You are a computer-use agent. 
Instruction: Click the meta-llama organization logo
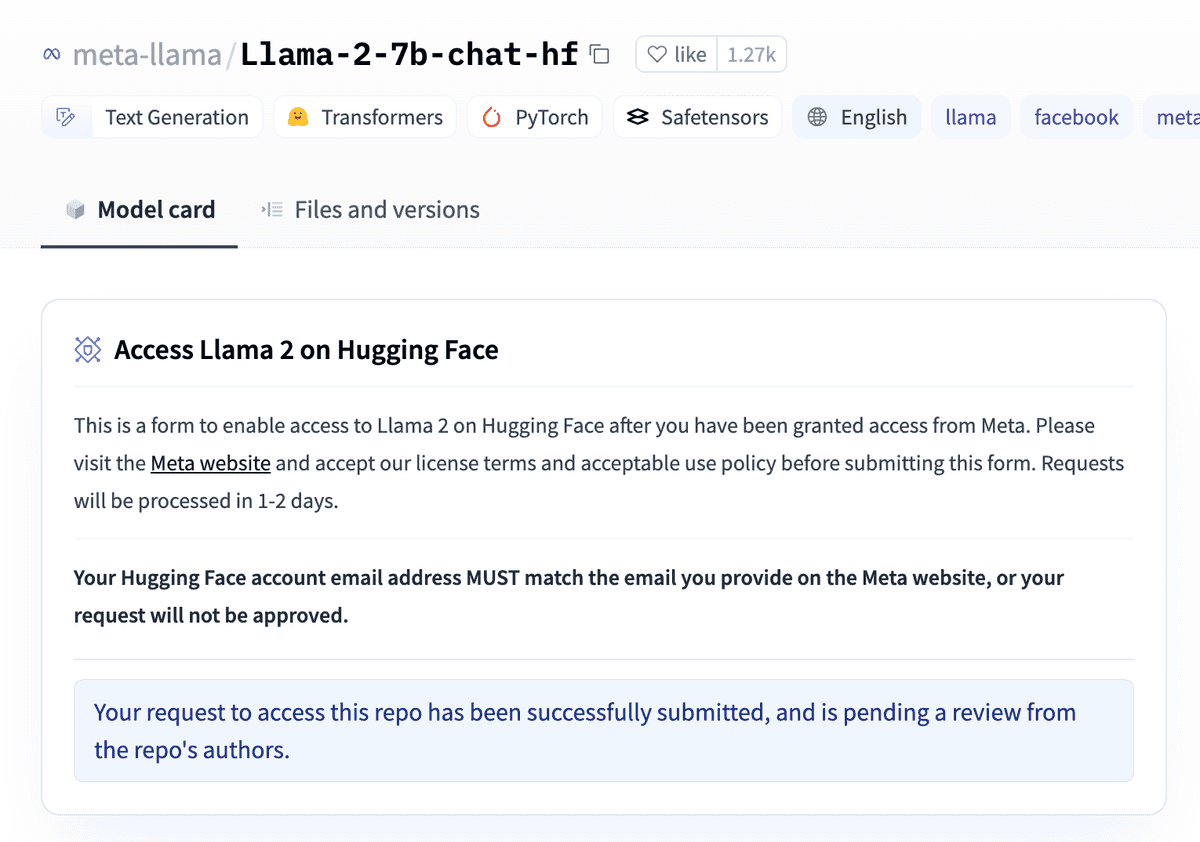[x=50, y=55]
